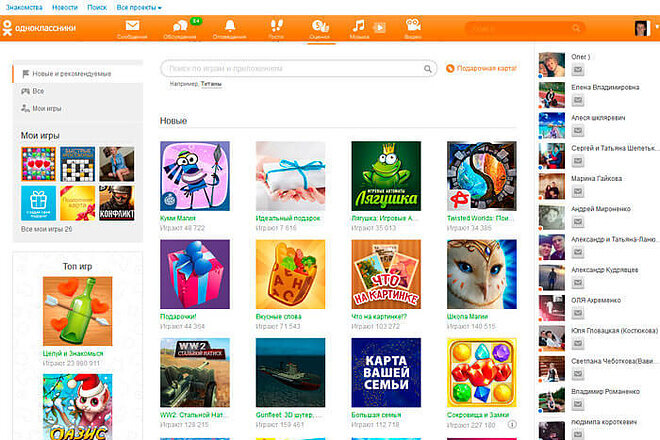Open the Guests footprints icon
The width and height of the screenshot is (660, 440).
pyautogui.click(x=277, y=28)
